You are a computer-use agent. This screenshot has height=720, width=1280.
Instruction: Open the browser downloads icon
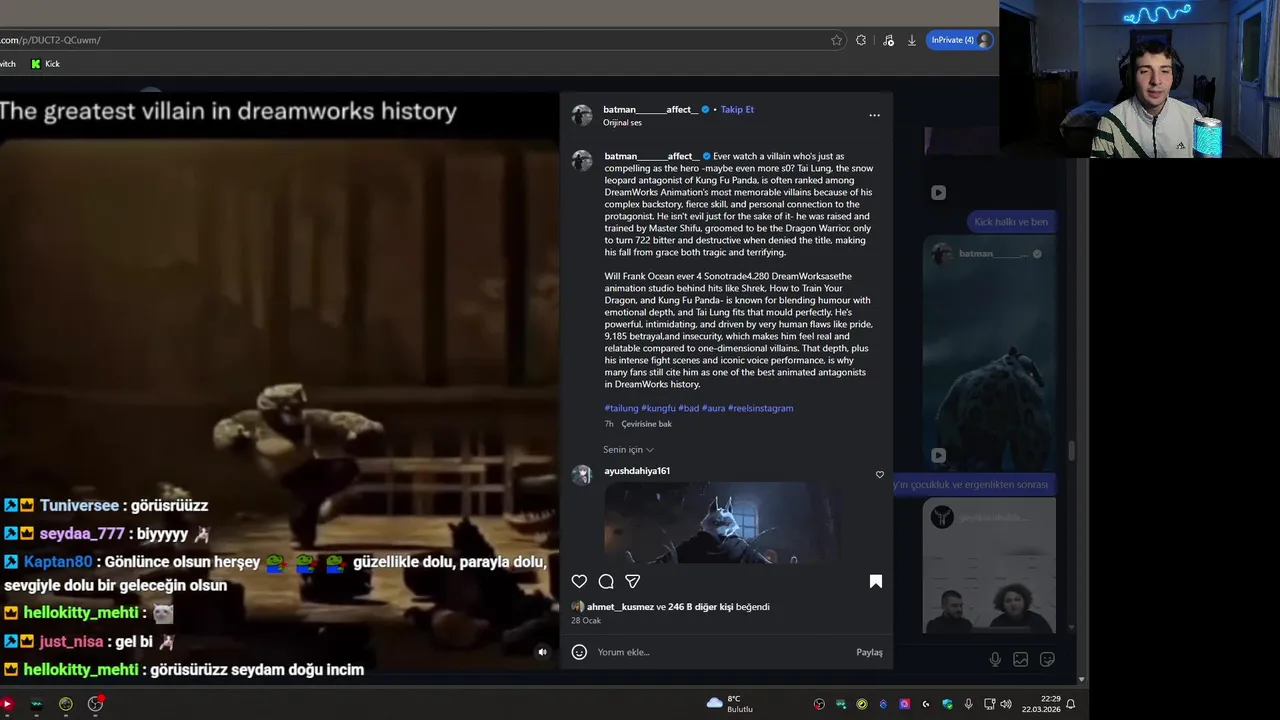[x=912, y=40]
